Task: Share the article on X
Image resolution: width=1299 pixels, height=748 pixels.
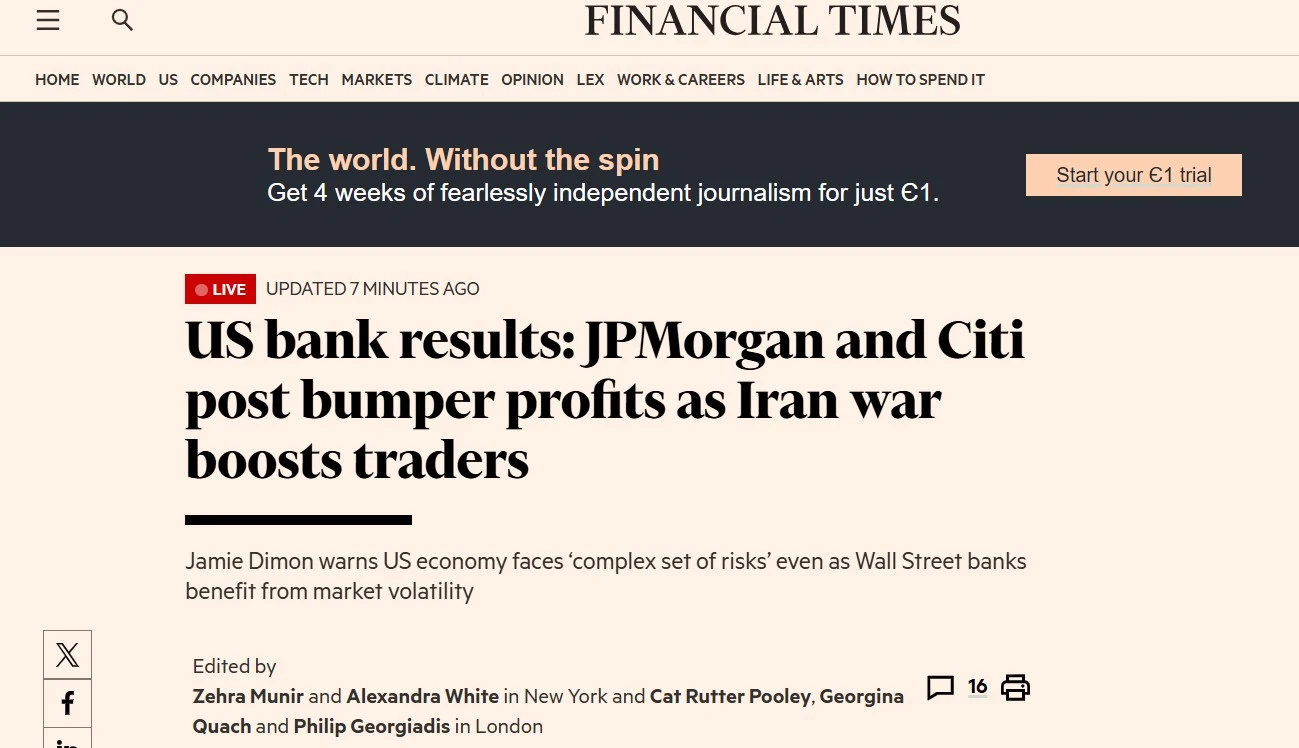Action: pyautogui.click(x=68, y=655)
